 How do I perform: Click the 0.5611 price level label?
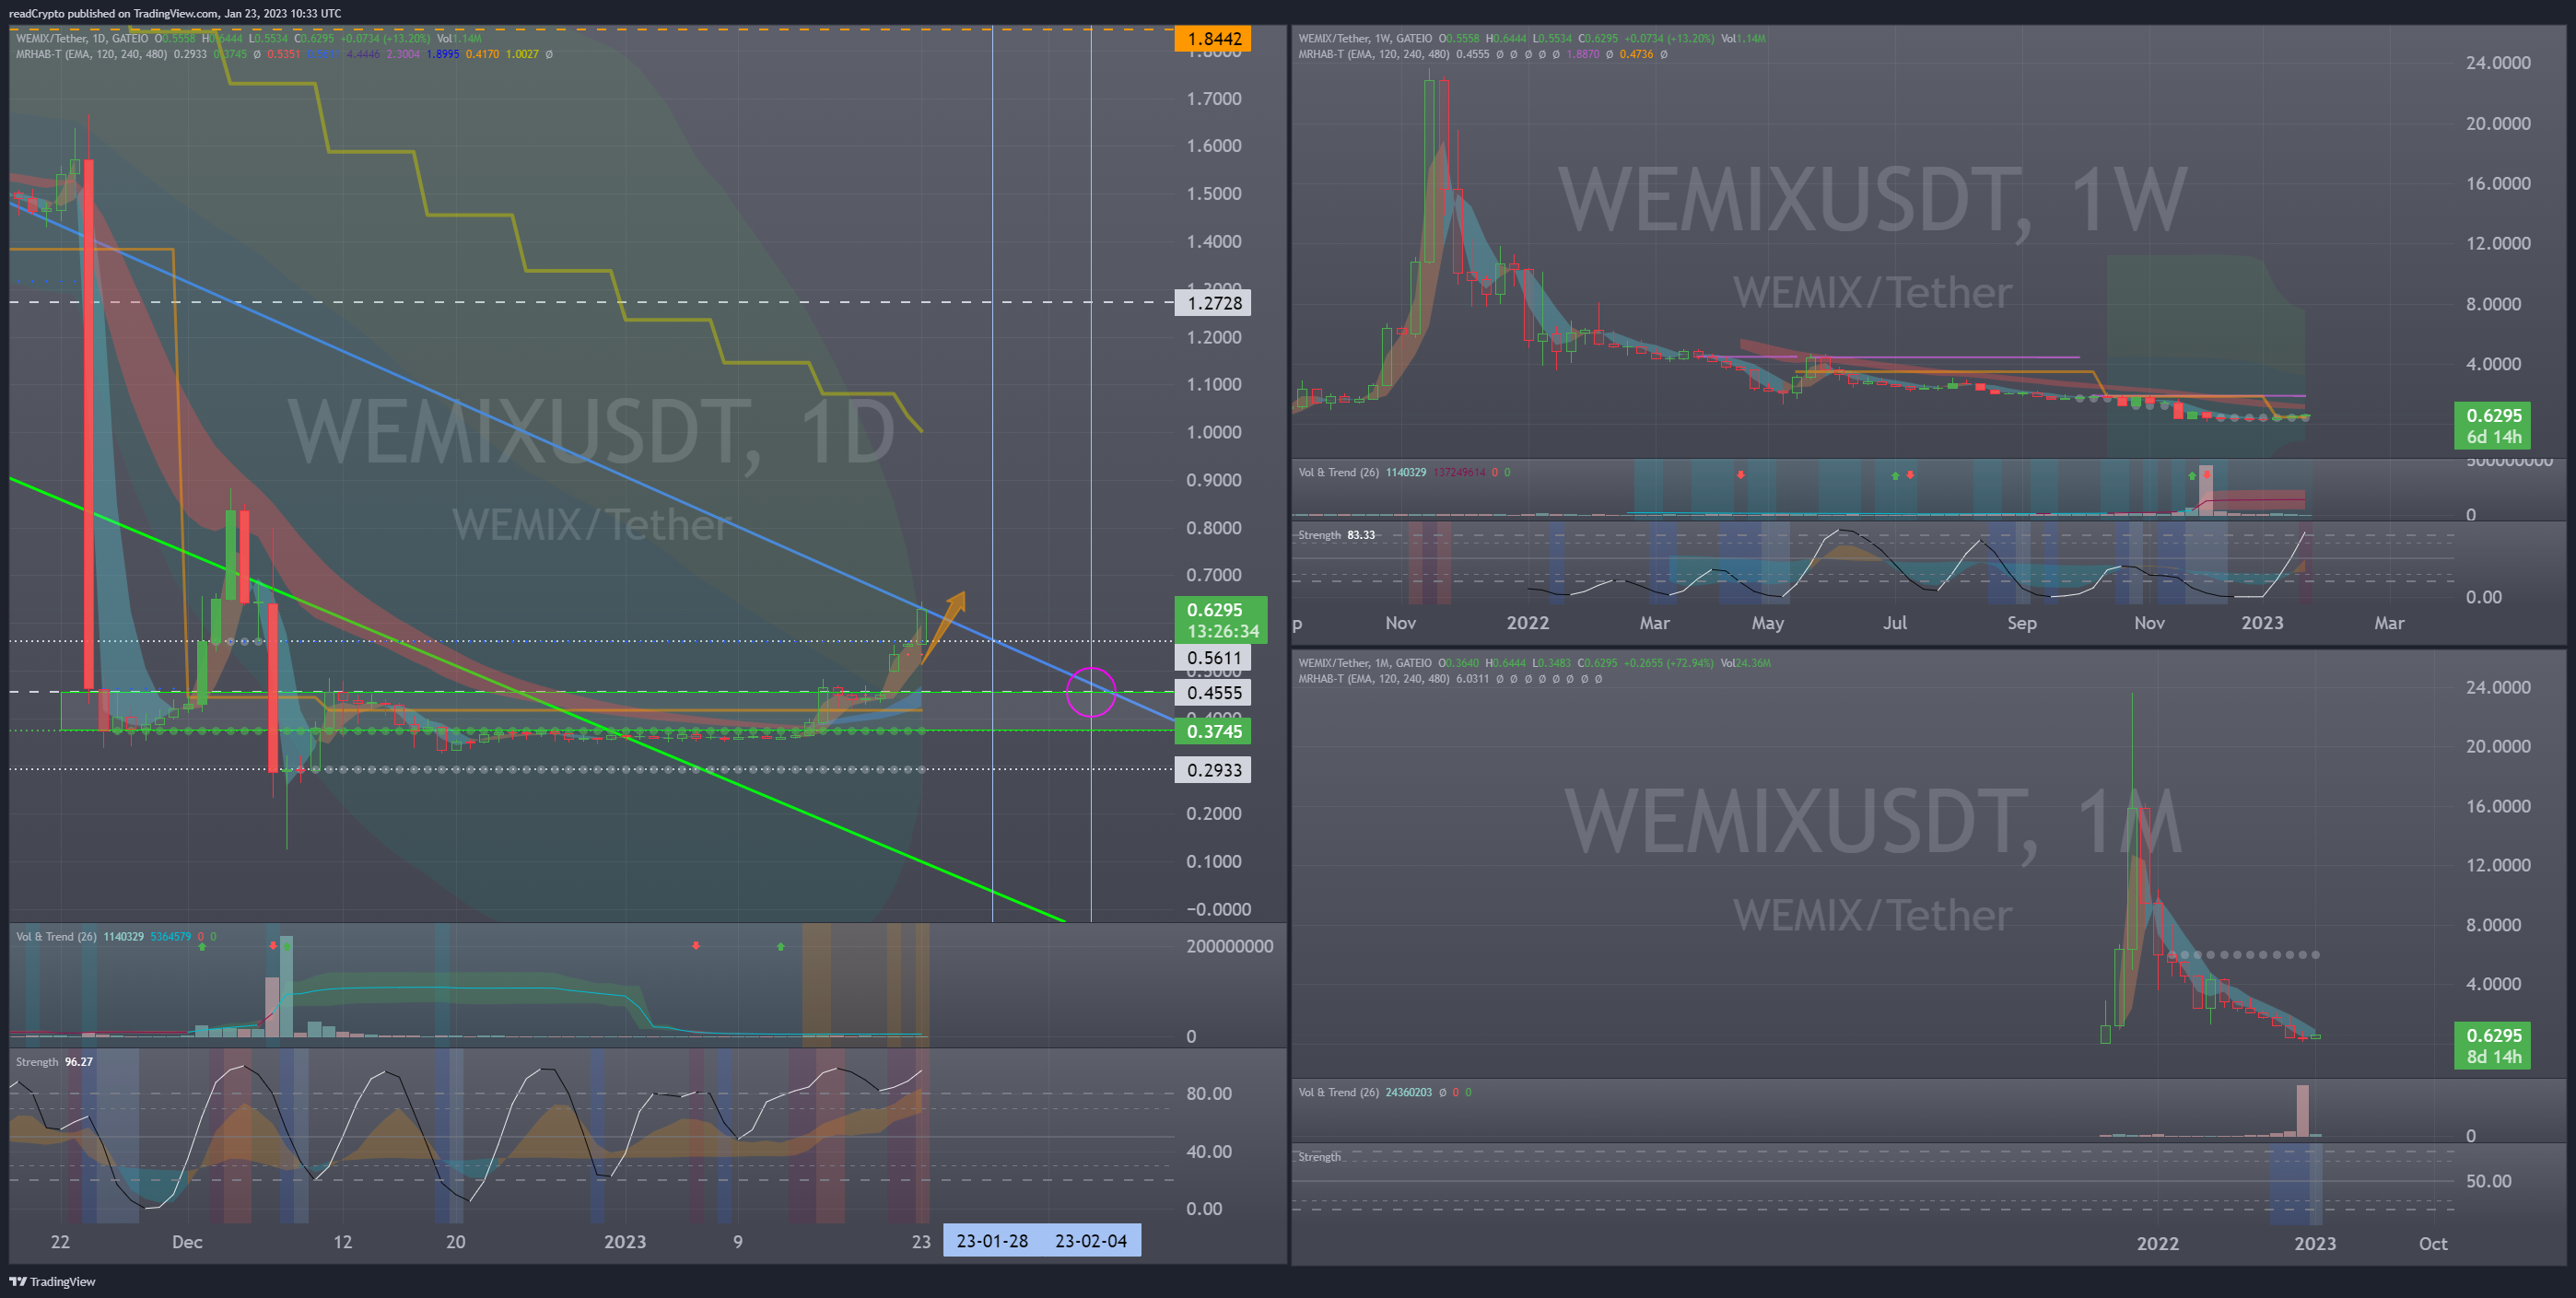pos(1213,657)
